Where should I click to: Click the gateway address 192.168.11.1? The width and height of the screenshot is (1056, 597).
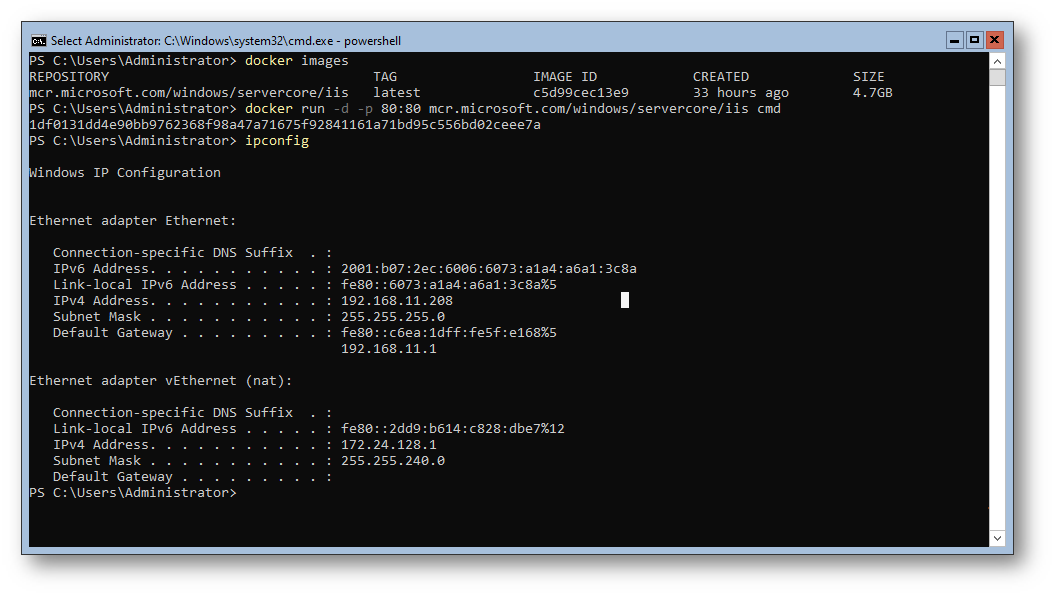(x=389, y=348)
